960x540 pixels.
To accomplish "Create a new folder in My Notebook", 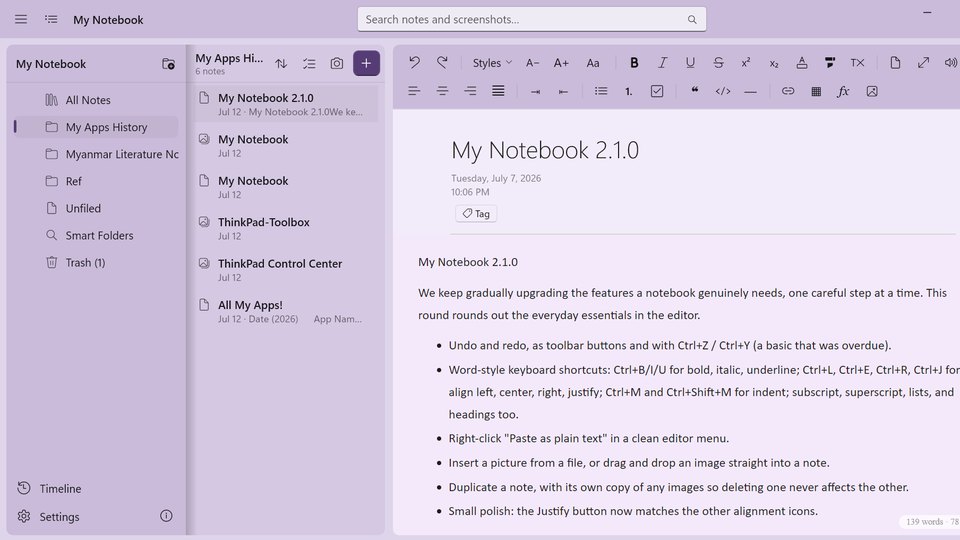I will [168, 64].
